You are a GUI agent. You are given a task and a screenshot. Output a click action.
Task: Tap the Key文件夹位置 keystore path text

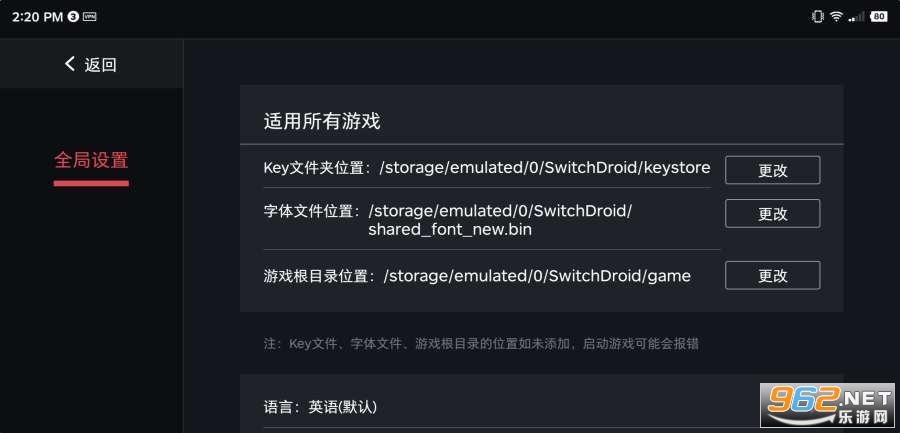click(487, 167)
